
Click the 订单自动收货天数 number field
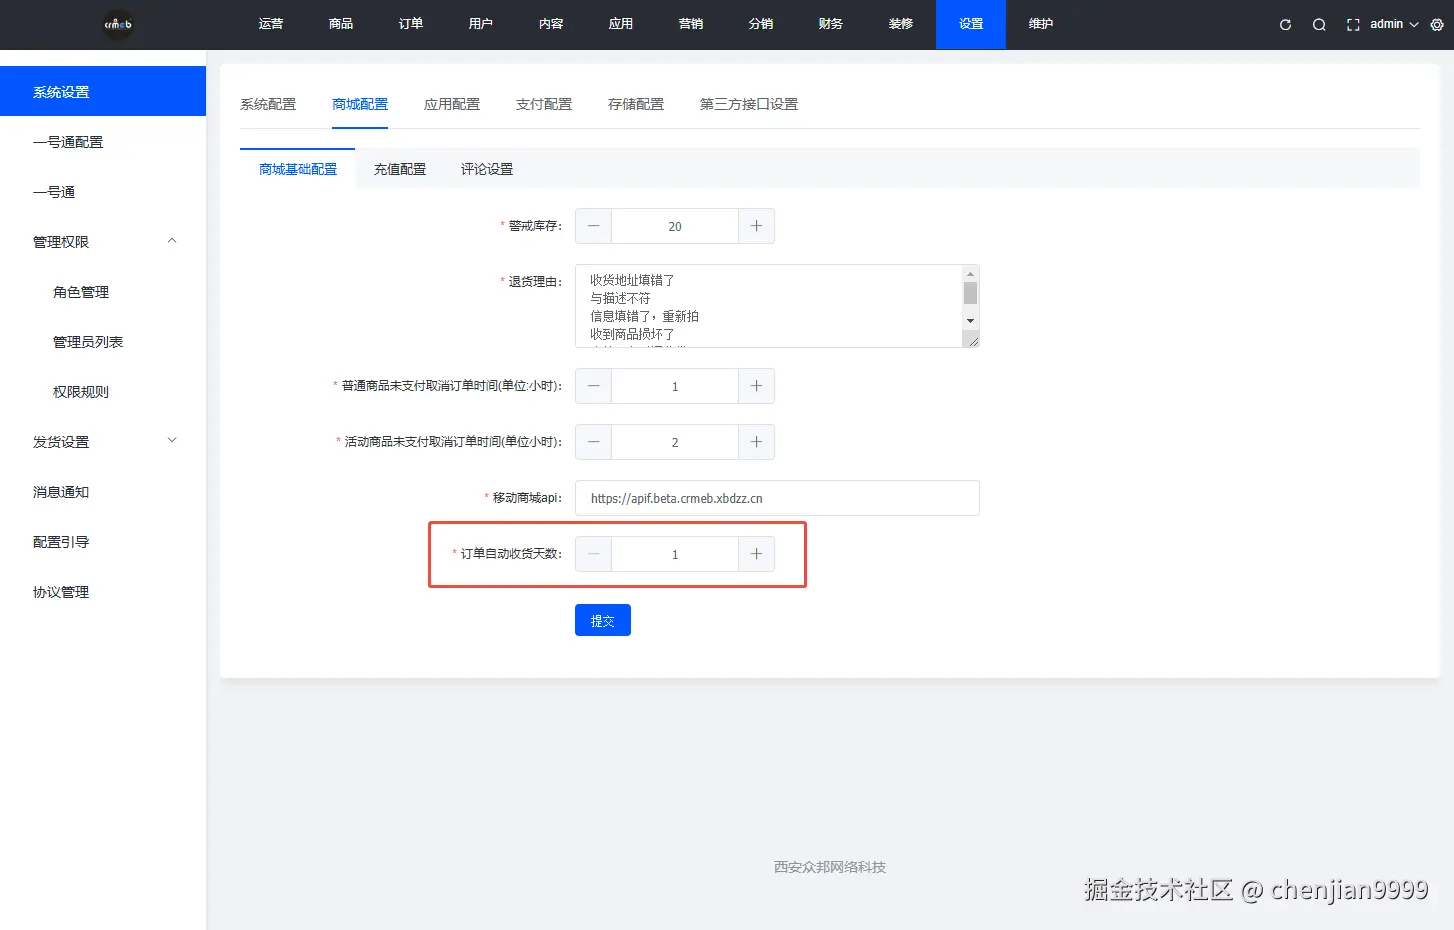675,554
